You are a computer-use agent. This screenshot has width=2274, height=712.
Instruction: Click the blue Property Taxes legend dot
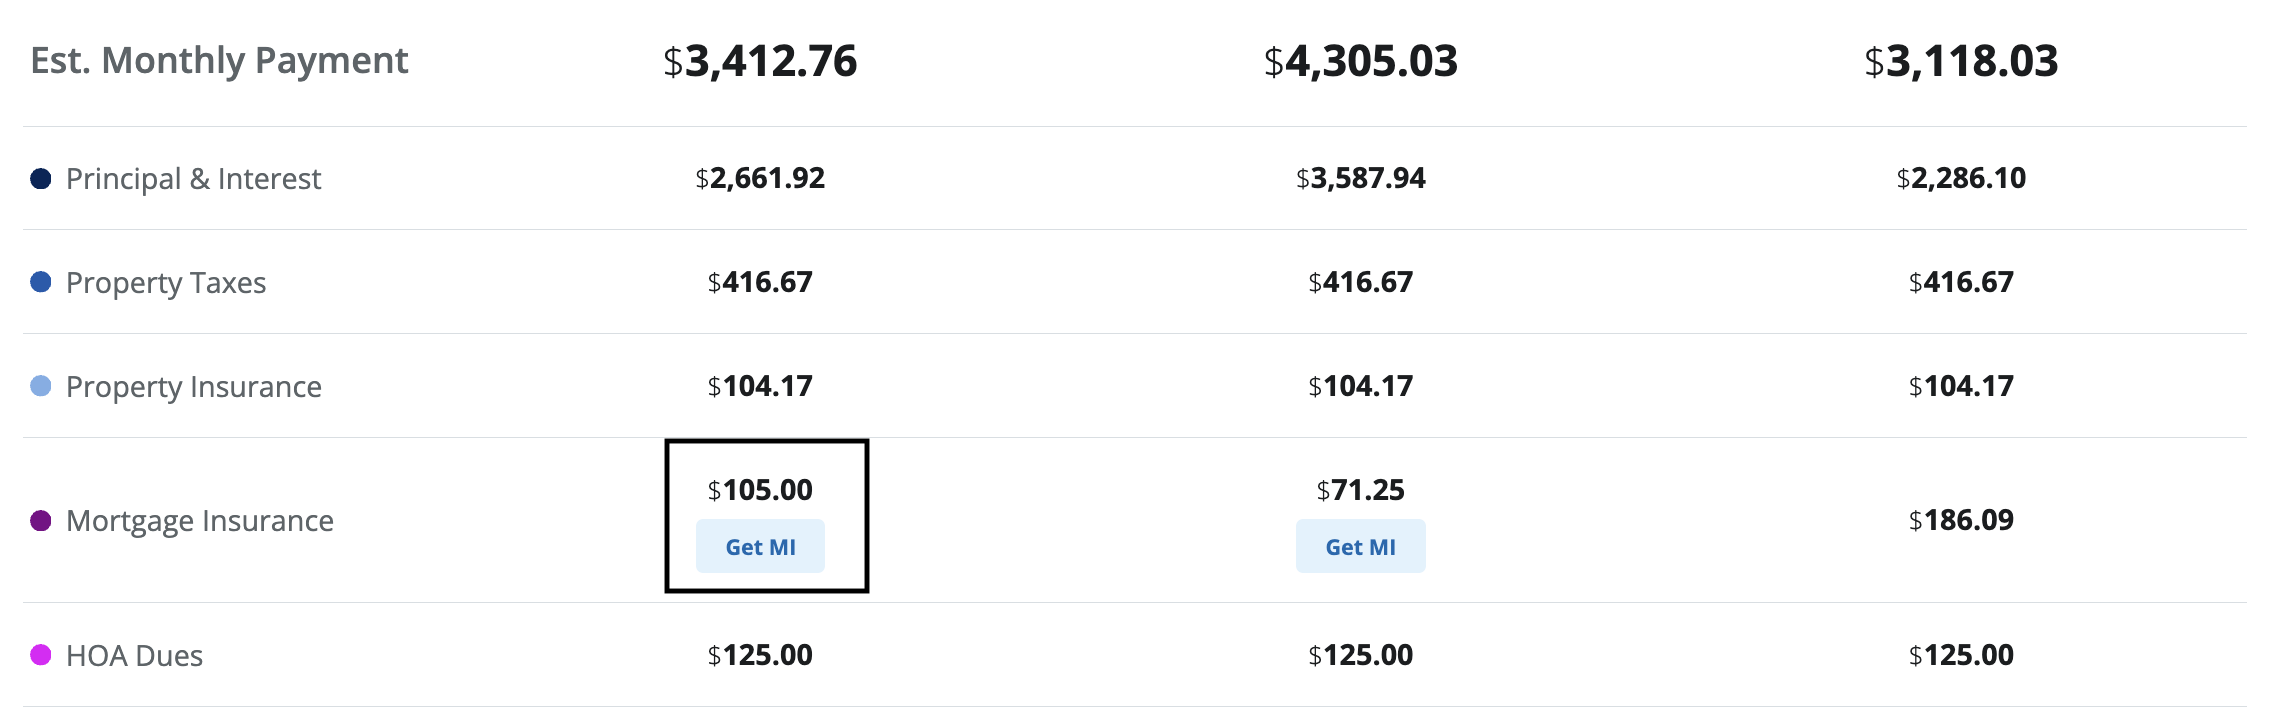[x=41, y=282]
